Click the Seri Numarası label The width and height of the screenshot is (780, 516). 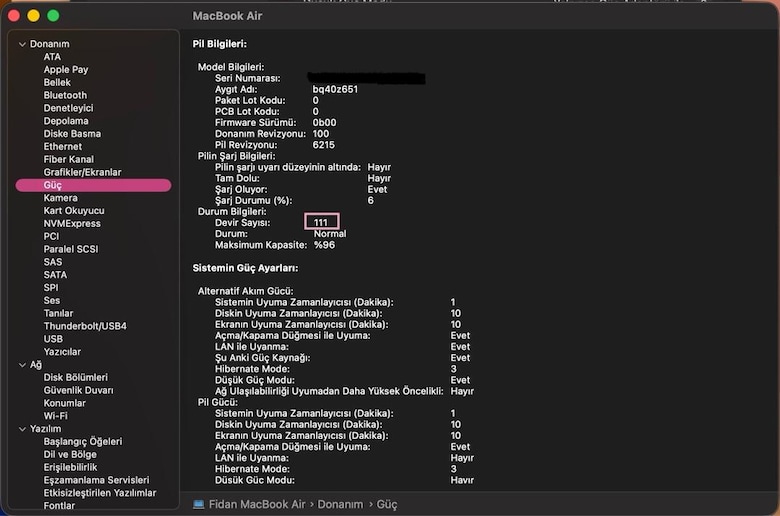tap(248, 79)
